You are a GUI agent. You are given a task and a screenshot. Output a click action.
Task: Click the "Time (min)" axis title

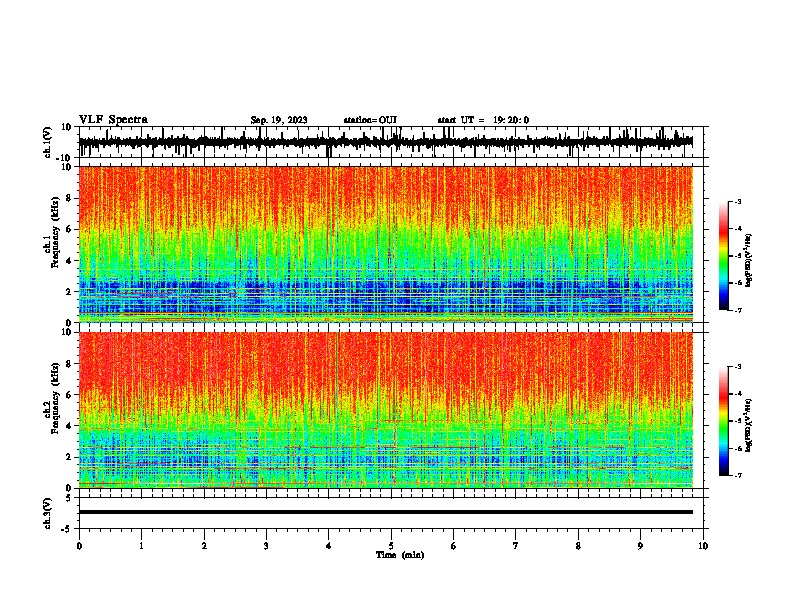[400, 555]
